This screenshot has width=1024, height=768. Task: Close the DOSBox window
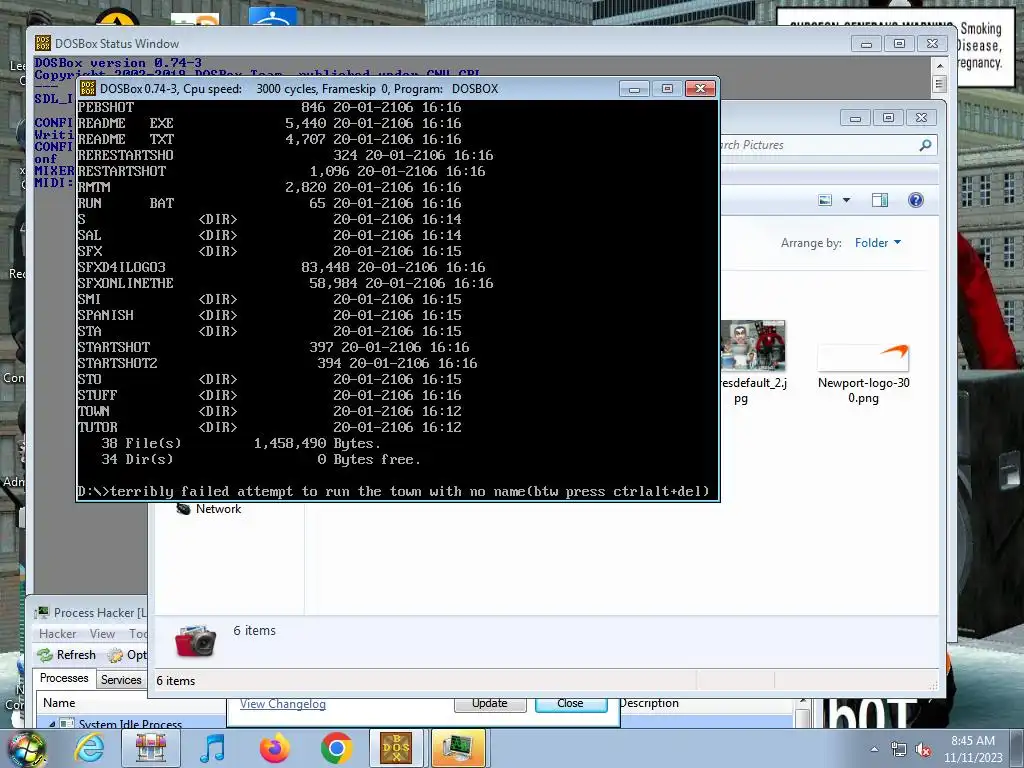click(700, 89)
